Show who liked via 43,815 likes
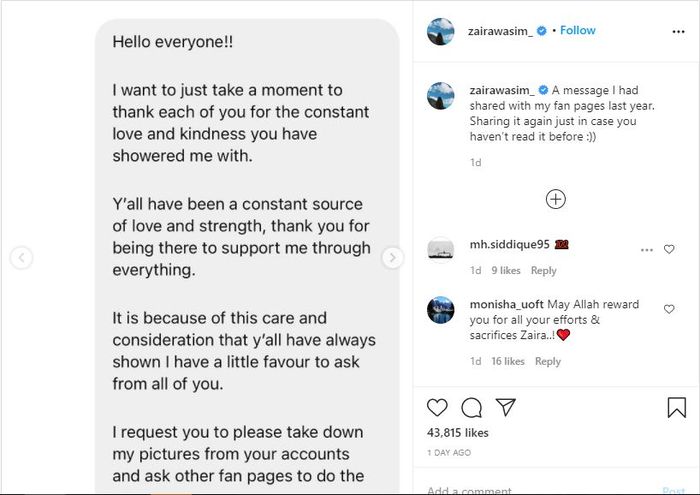This screenshot has width=700, height=495. click(458, 433)
